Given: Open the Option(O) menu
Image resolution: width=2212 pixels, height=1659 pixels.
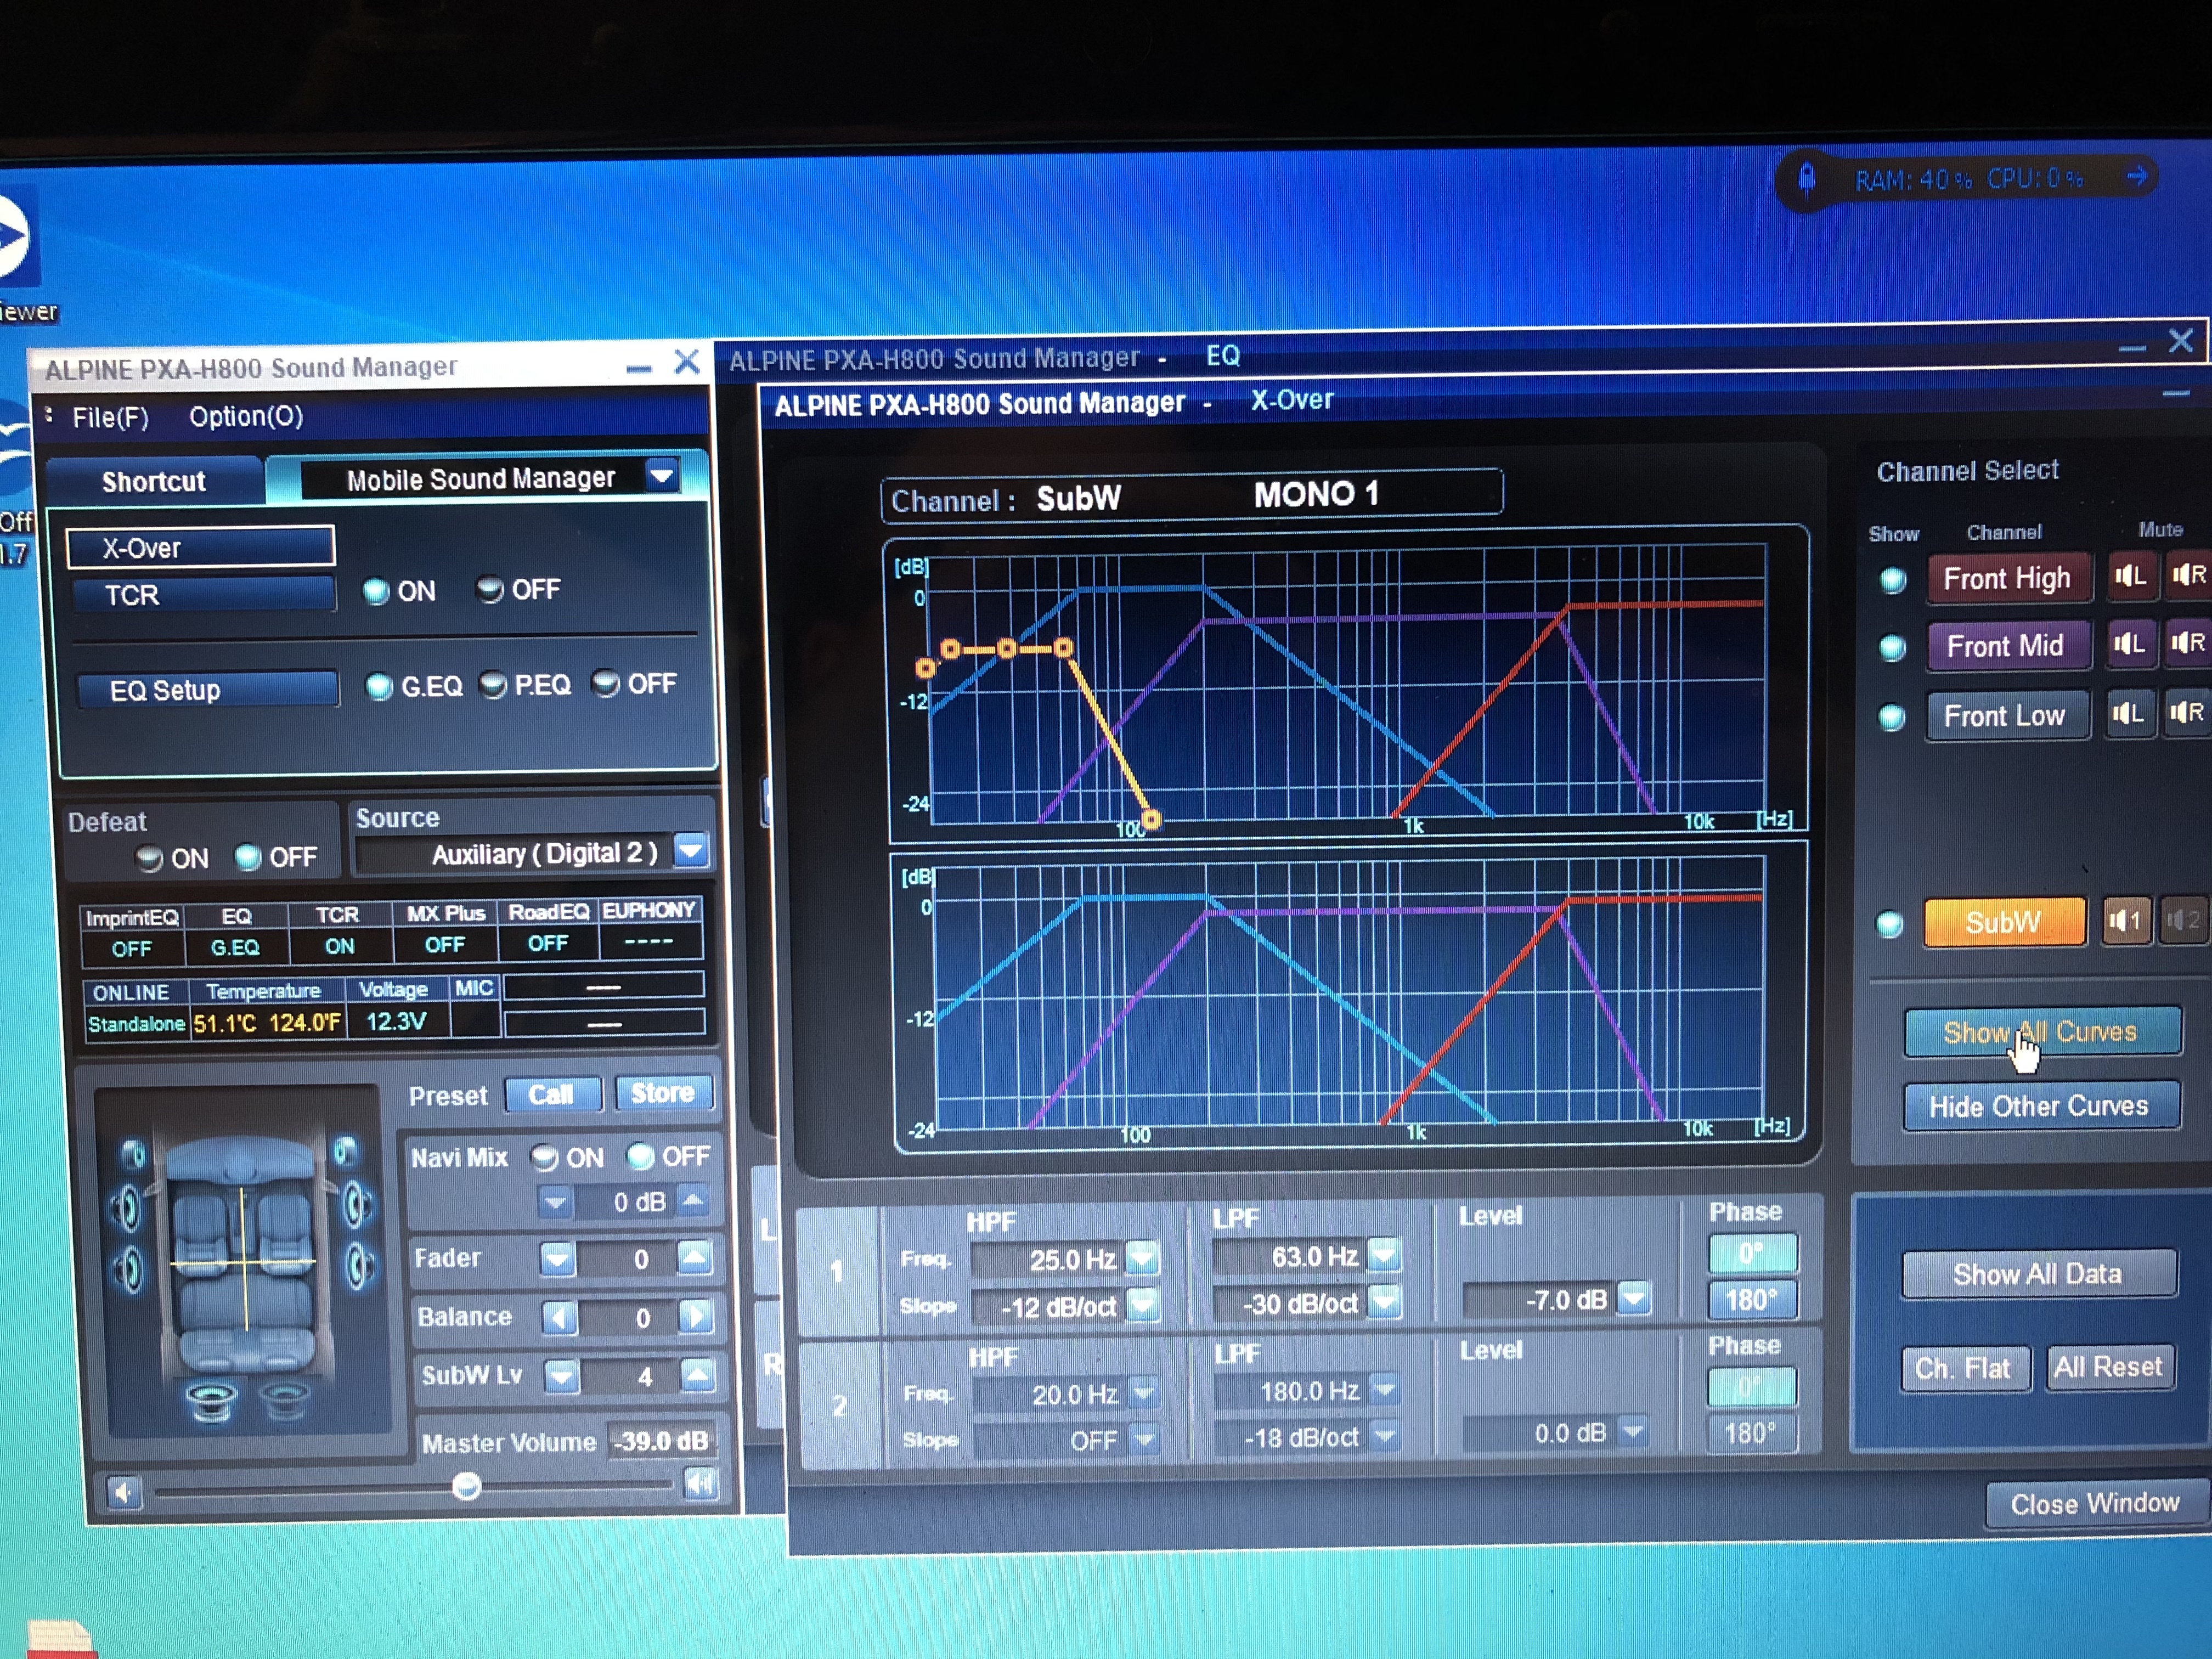Looking at the screenshot, I should click(x=246, y=416).
